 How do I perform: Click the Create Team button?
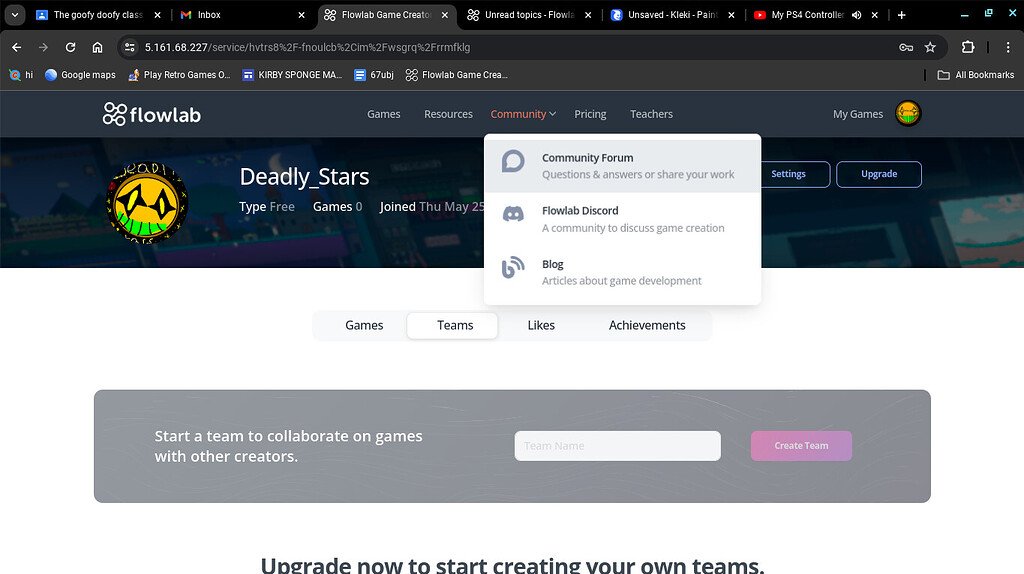click(801, 446)
